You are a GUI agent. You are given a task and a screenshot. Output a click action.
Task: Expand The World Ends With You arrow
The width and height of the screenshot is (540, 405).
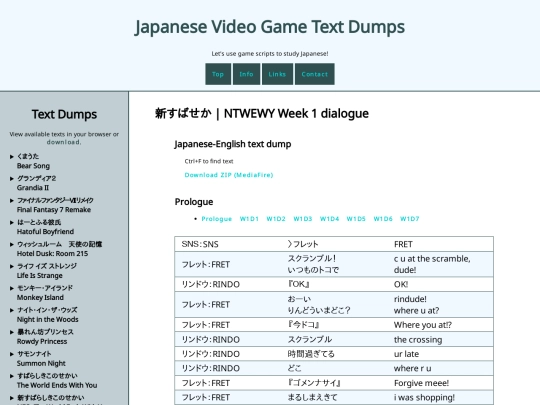coord(12,376)
